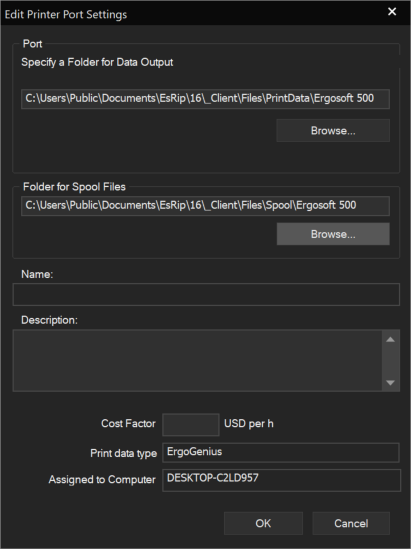This screenshot has width=411, height=549.
Task: Click the Folder for Spool Files label
Action: (74, 187)
